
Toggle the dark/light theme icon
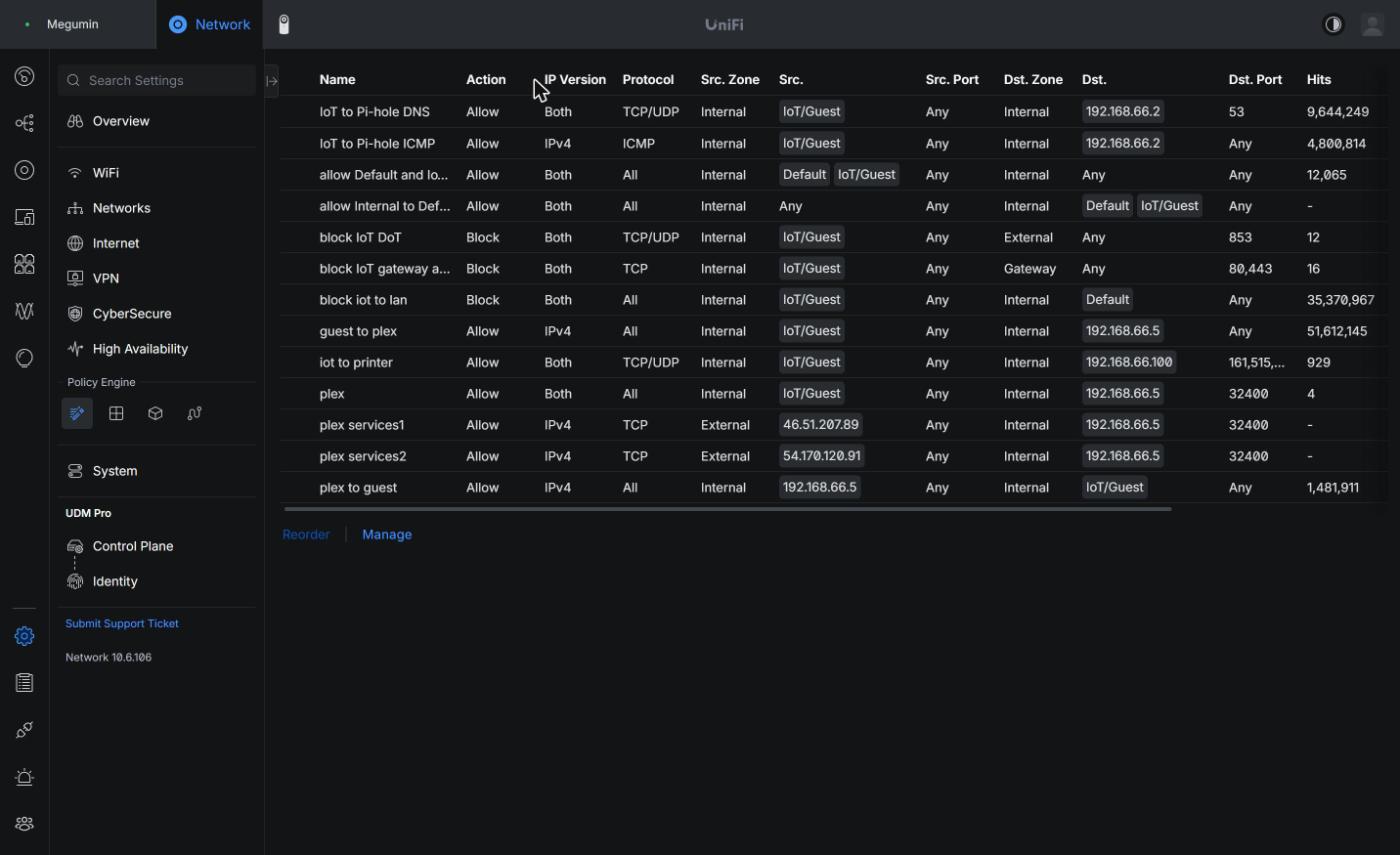[x=1333, y=24]
